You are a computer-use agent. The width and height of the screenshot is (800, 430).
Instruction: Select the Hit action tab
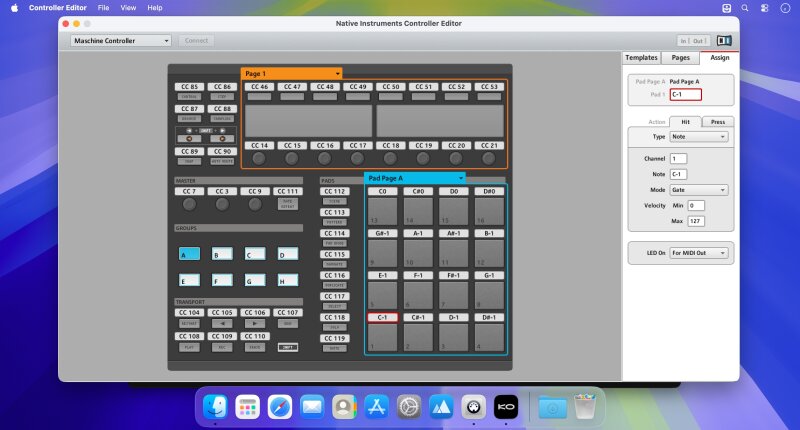(x=685, y=122)
